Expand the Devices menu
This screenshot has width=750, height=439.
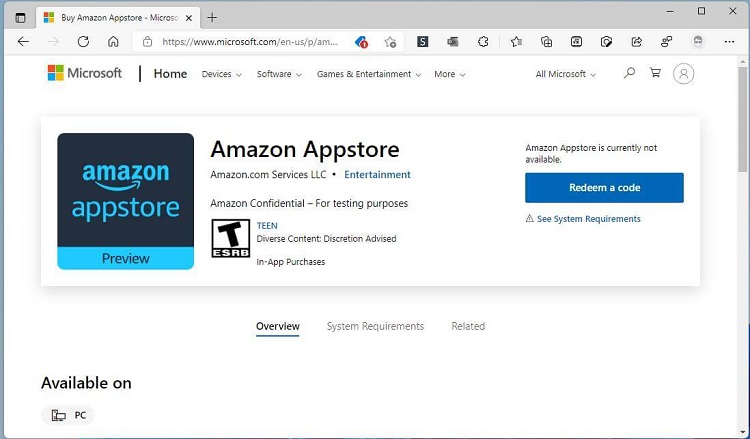tap(221, 74)
